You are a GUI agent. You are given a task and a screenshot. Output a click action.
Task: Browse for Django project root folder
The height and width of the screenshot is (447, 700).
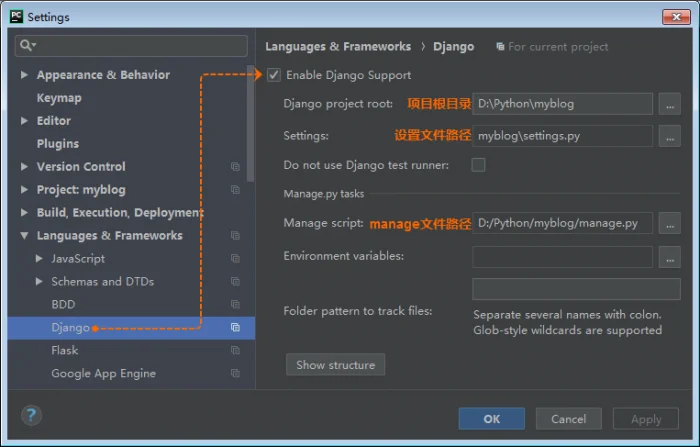[x=670, y=104]
